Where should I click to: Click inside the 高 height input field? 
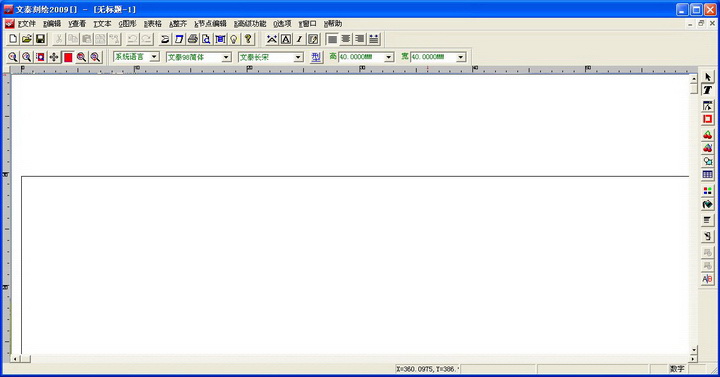pos(361,57)
